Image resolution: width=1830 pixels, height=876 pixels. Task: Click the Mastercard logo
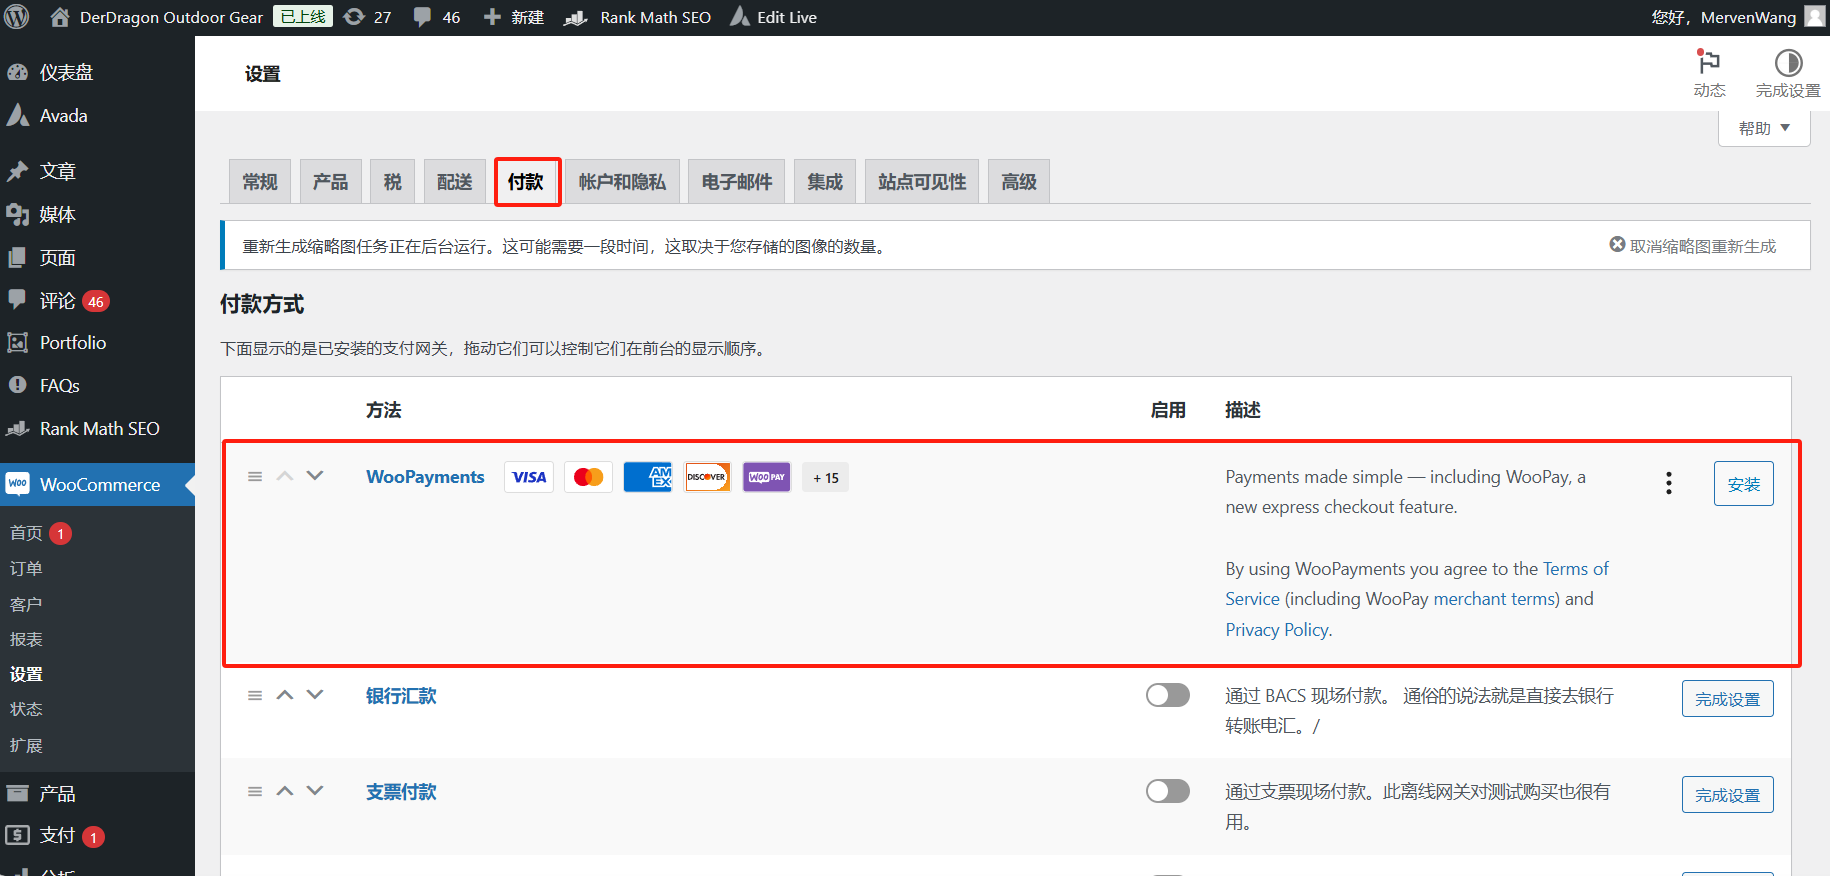pyautogui.click(x=588, y=477)
